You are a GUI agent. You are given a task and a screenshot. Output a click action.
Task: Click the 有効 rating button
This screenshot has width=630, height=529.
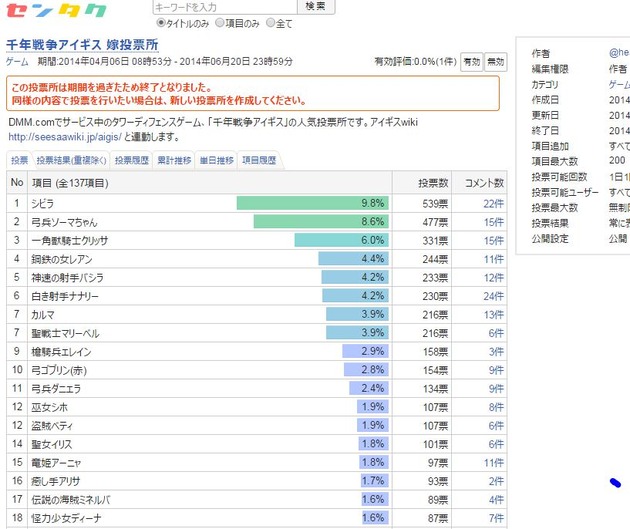pyautogui.click(x=471, y=62)
